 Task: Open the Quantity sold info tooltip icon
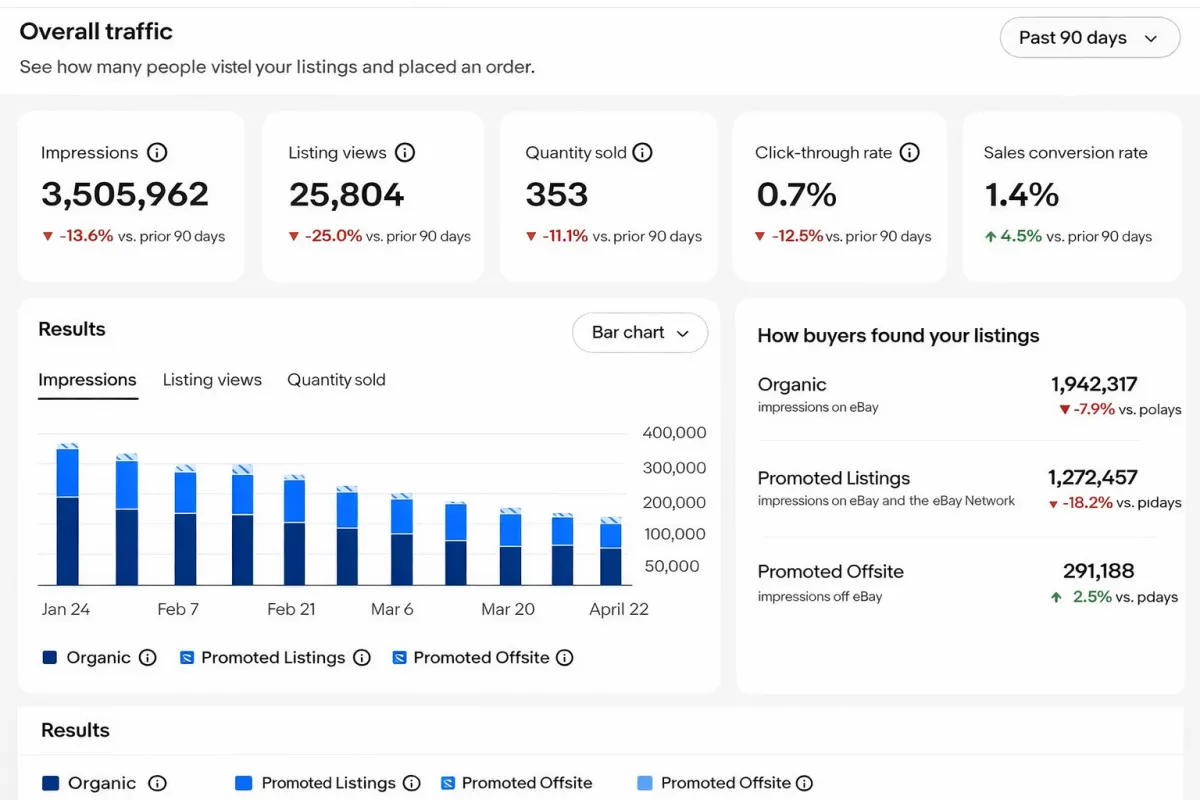click(643, 153)
